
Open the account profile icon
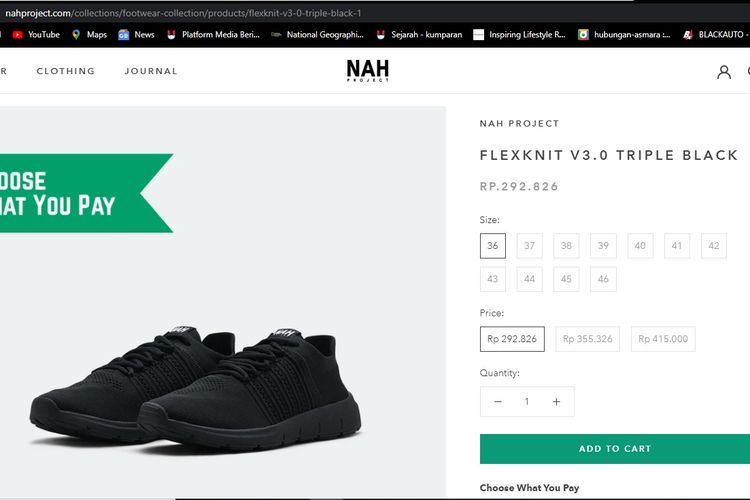[724, 72]
